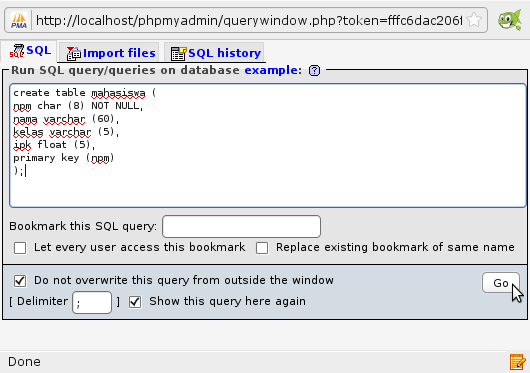Click the PMA favicon in address bar
This screenshot has height=373, width=530.
pyautogui.click(x=19, y=21)
